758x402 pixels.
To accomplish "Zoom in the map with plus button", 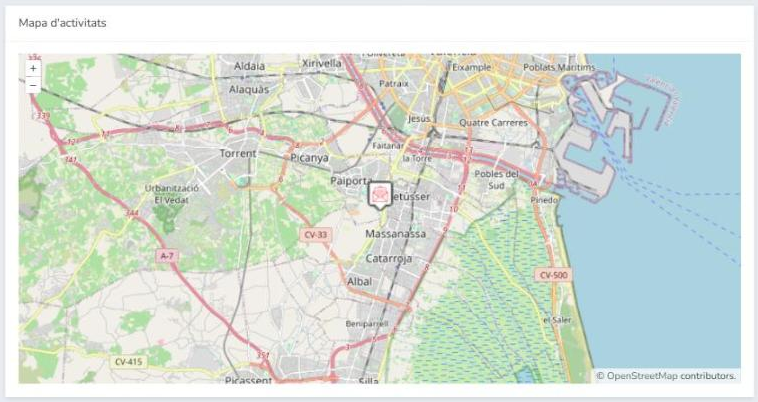I will click(33, 69).
